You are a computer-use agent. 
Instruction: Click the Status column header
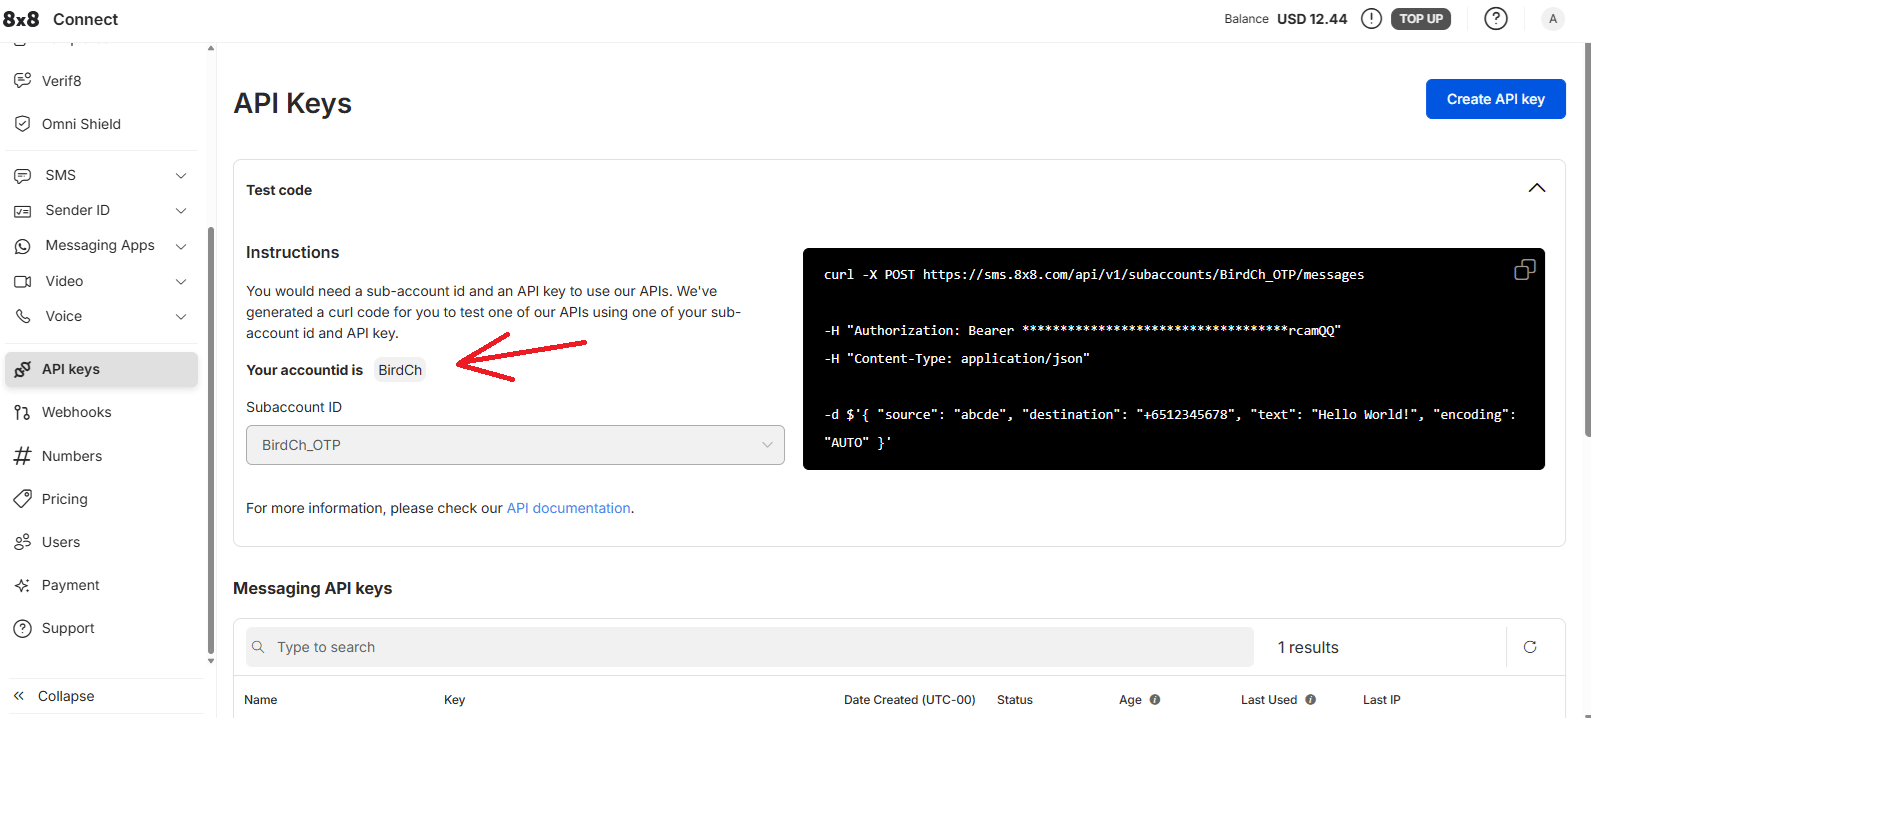(1015, 700)
